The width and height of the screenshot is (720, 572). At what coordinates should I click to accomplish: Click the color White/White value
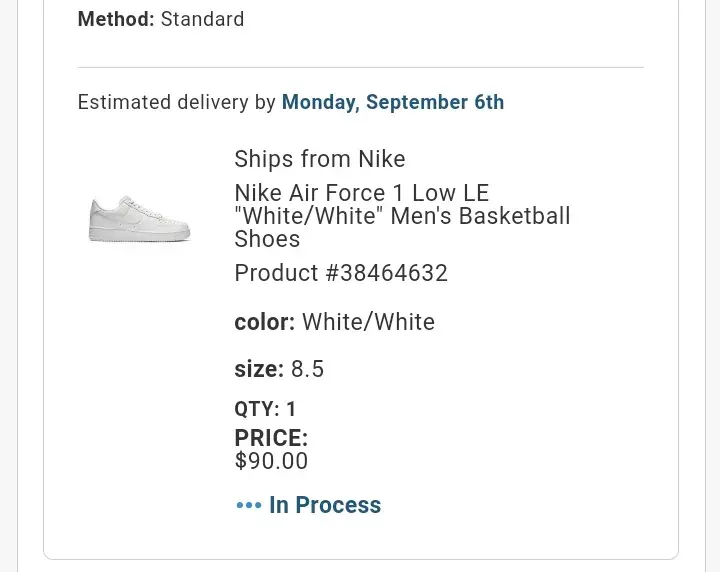368,322
